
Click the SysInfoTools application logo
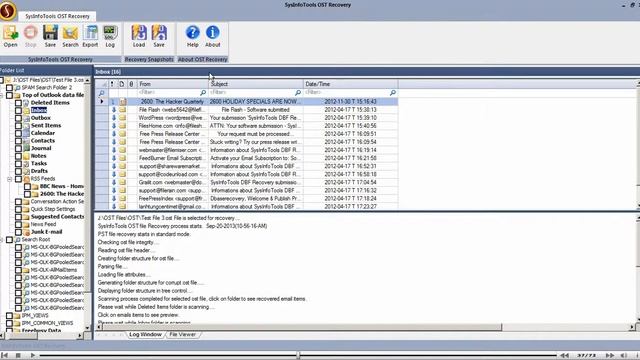tap(8, 11)
